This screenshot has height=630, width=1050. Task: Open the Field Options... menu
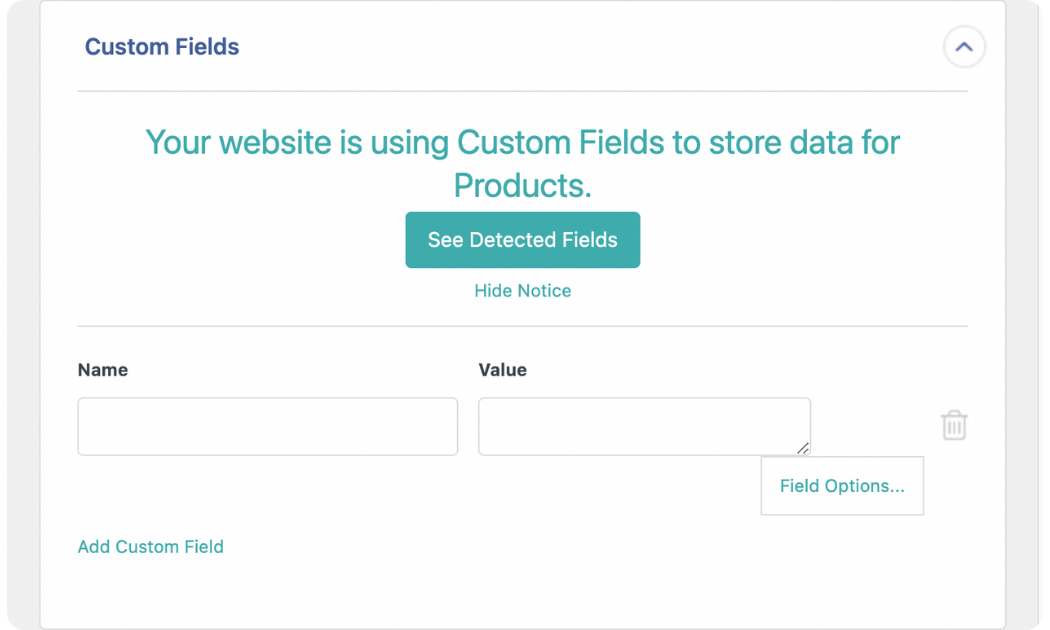click(x=842, y=486)
